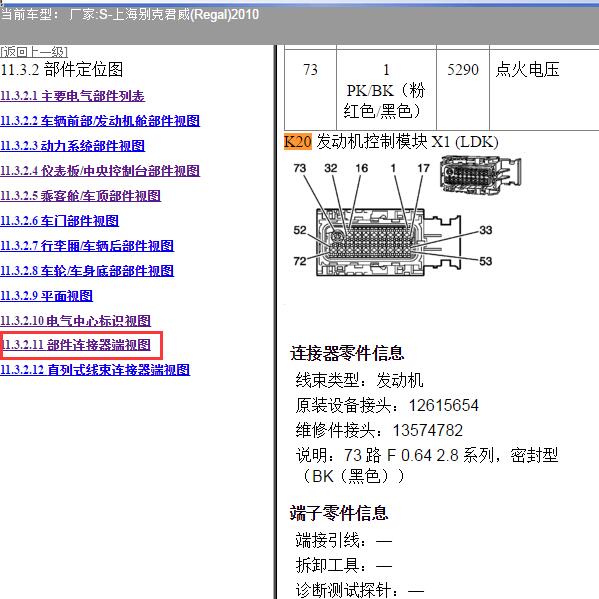Click OEM connector number 12615654

click(x=444, y=405)
